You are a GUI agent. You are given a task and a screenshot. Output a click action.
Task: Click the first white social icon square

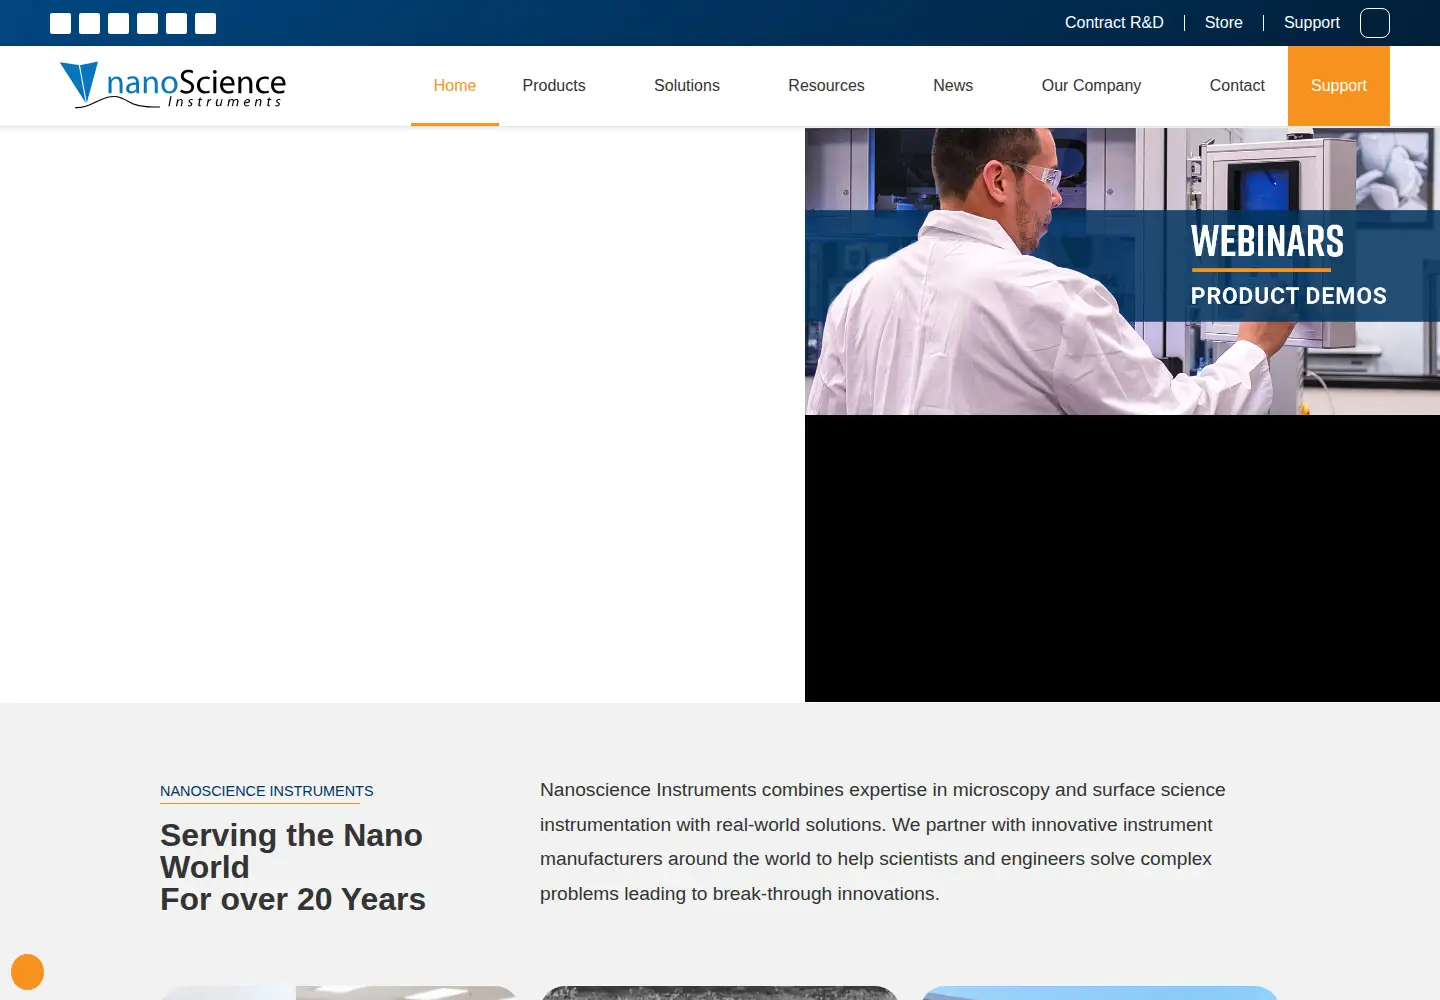pyautogui.click(x=60, y=23)
